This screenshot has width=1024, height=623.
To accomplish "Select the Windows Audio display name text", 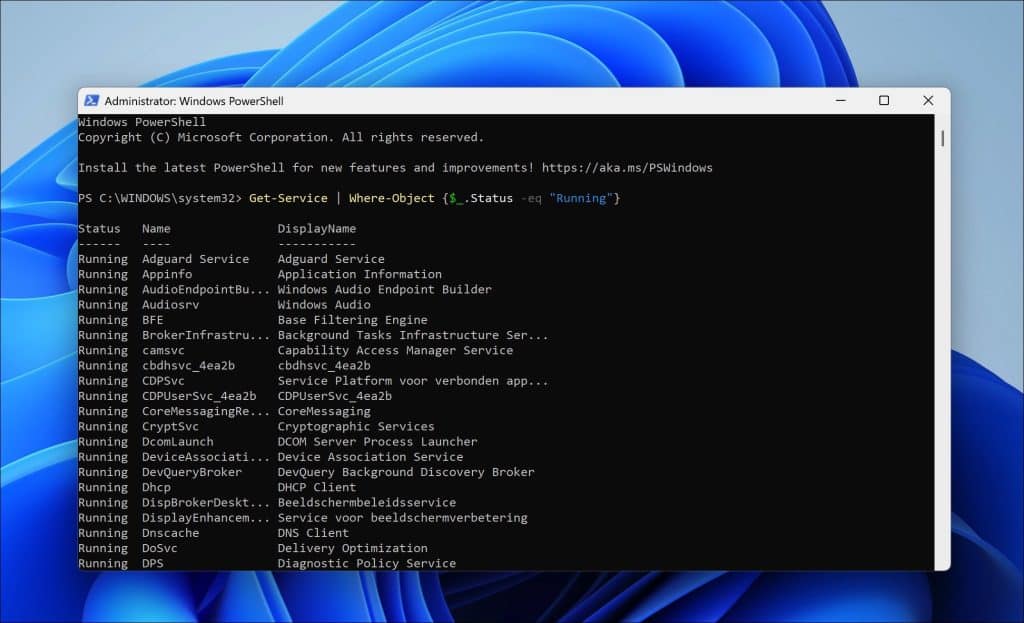I will 324,305.
